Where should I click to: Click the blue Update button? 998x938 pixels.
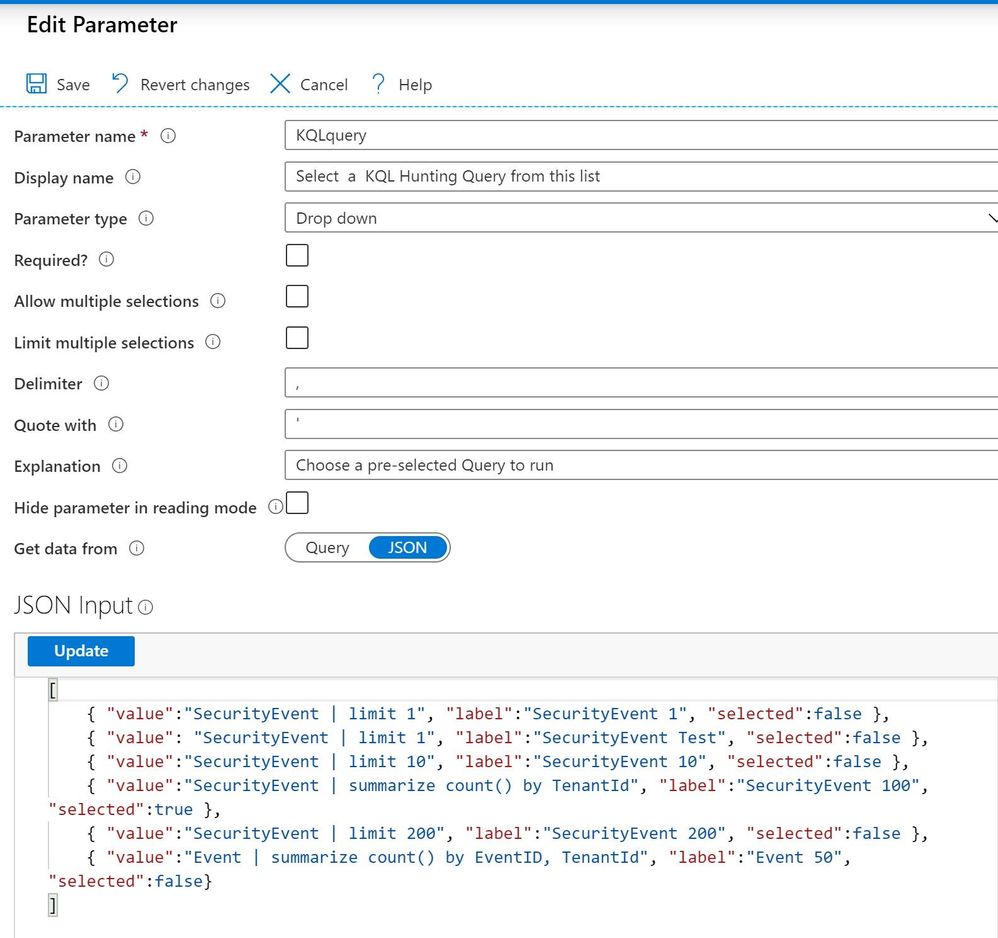coord(81,651)
